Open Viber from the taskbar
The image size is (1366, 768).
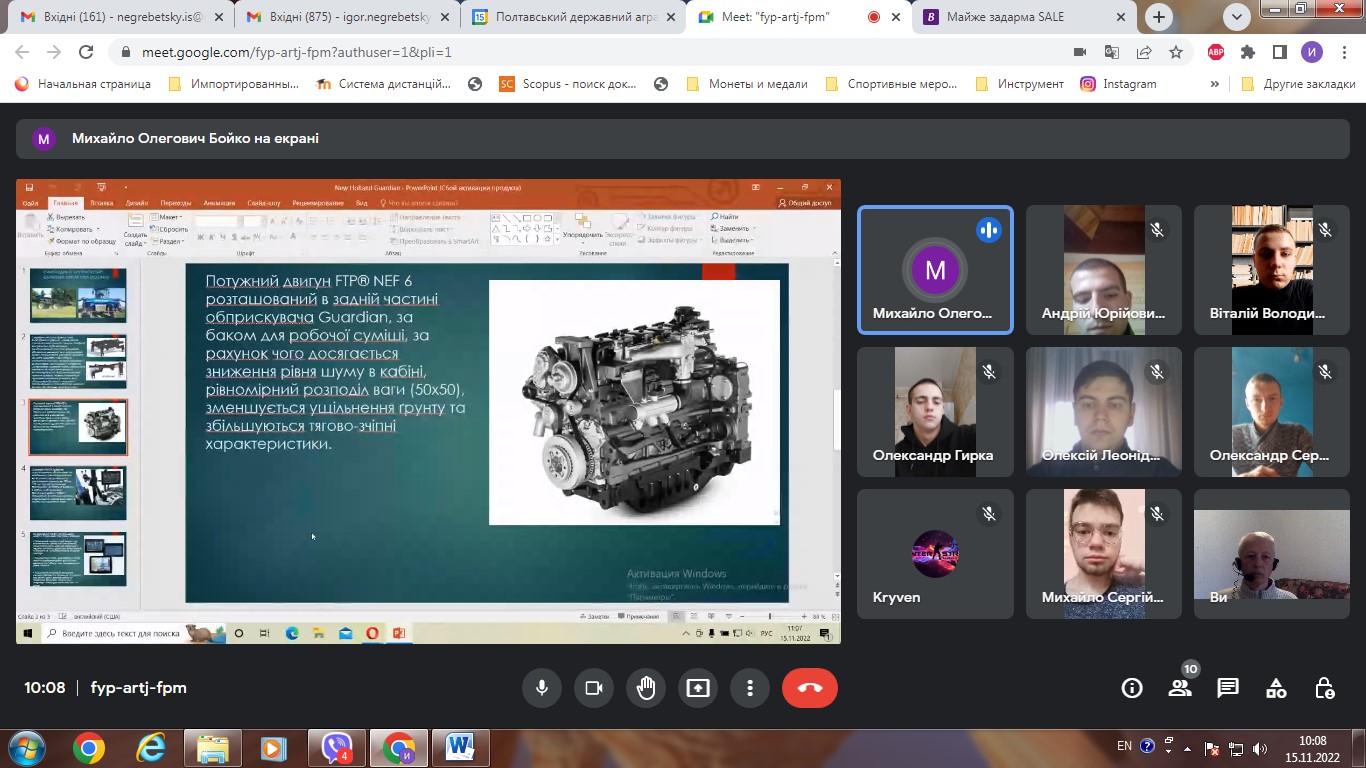pos(336,747)
